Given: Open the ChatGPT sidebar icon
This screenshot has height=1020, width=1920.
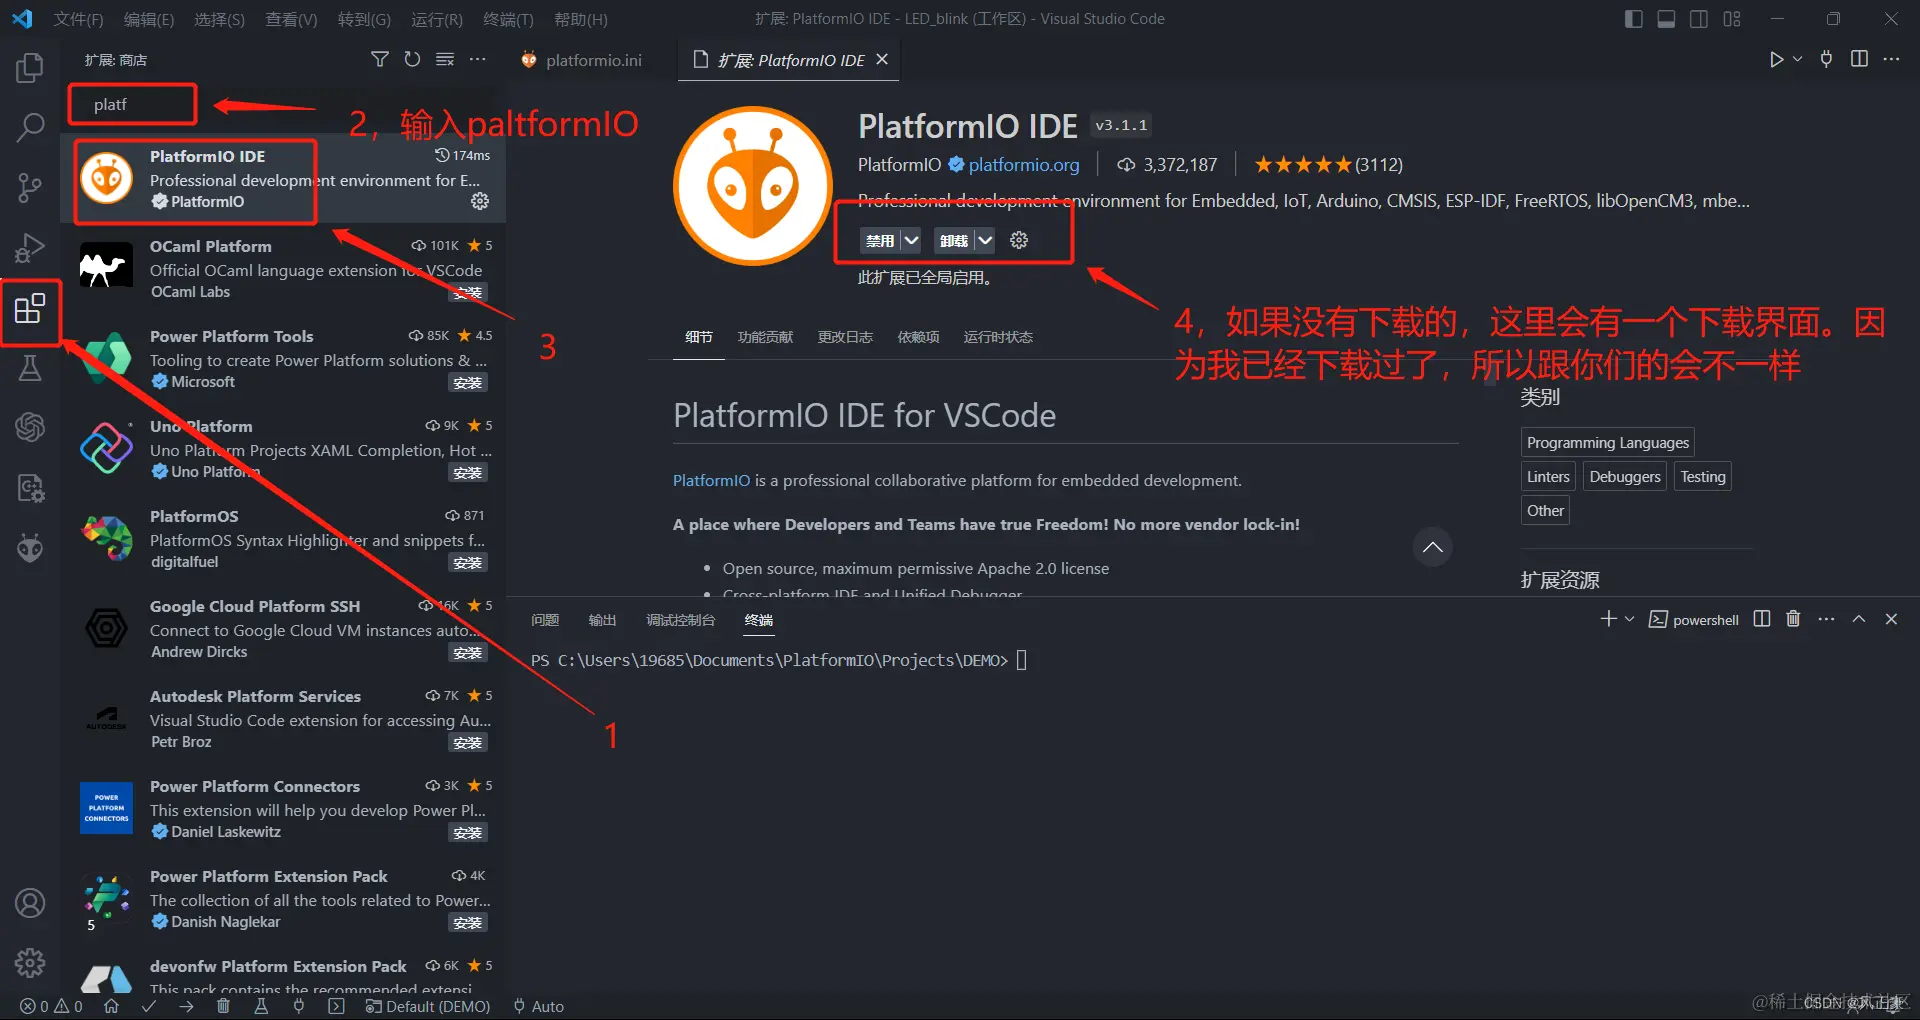Looking at the screenshot, I should [x=30, y=427].
